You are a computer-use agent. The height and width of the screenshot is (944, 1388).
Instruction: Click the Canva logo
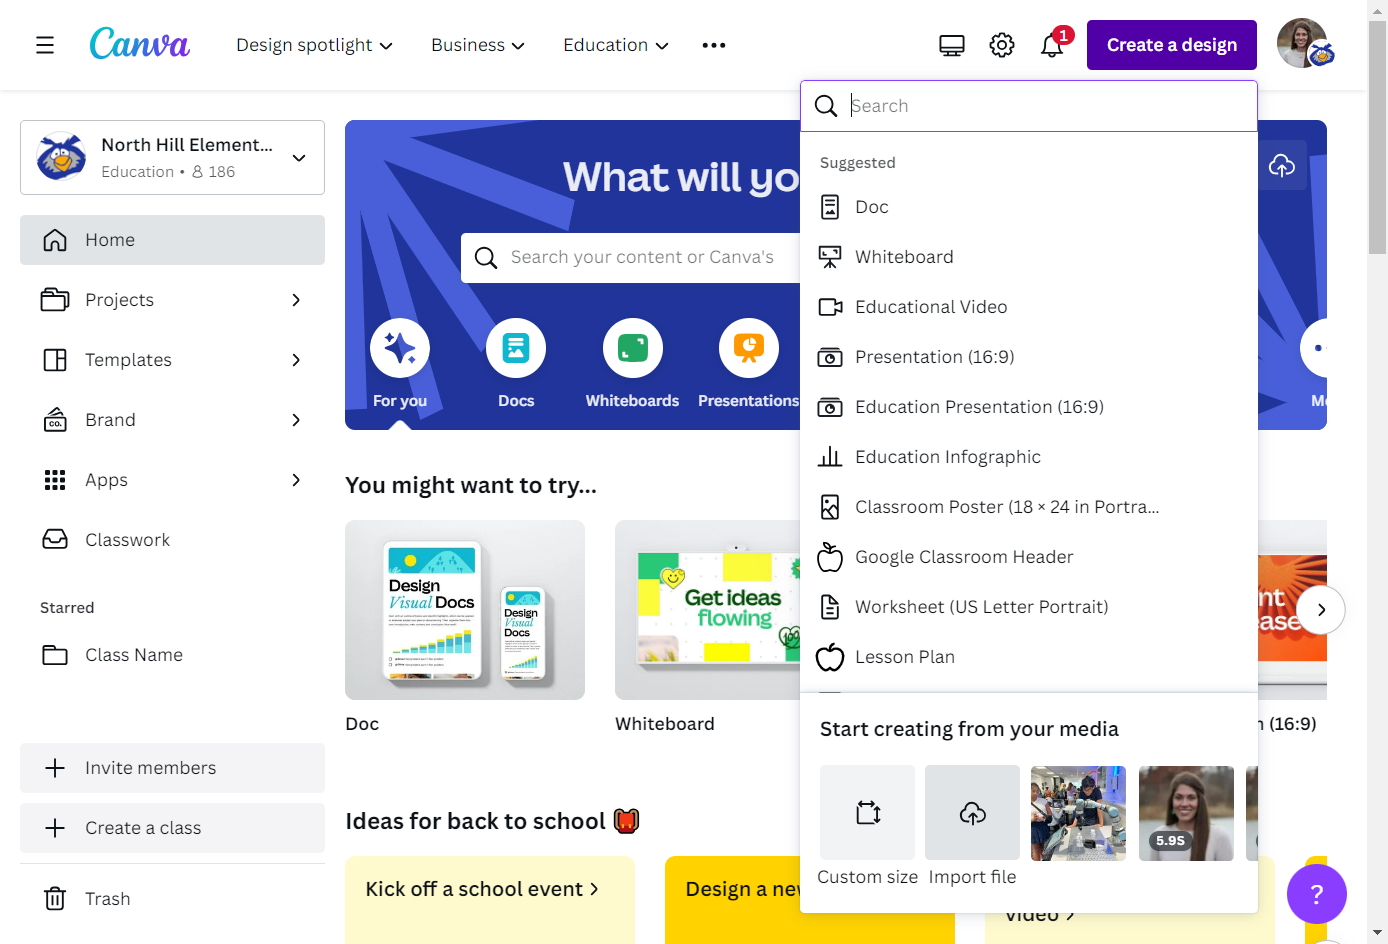coord(140,45)
